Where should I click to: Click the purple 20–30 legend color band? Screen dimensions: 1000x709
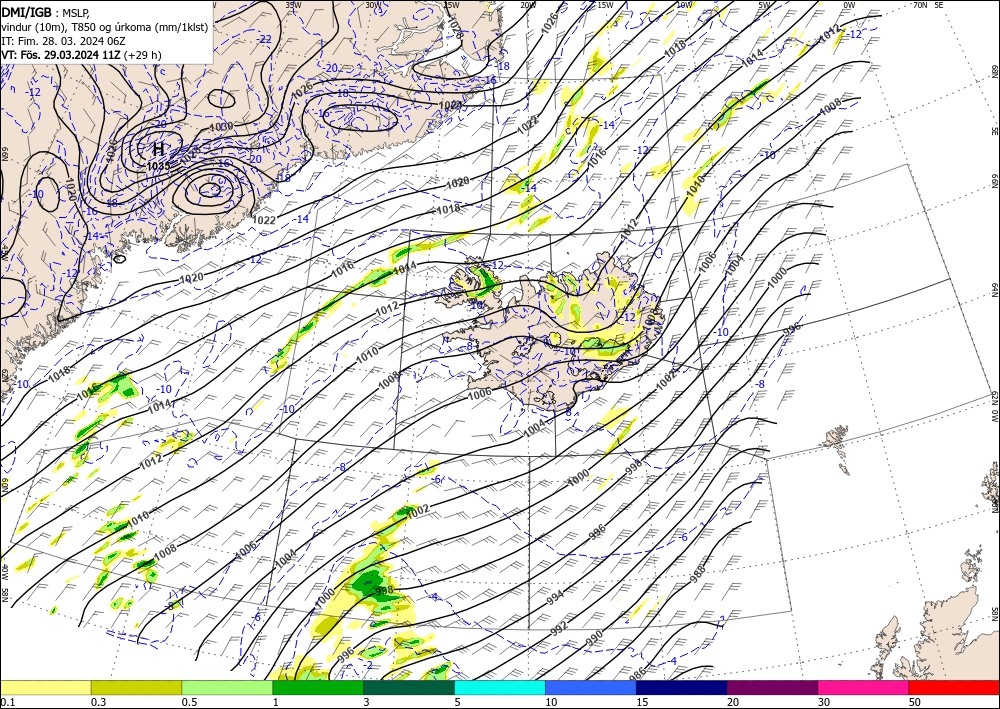772,687
